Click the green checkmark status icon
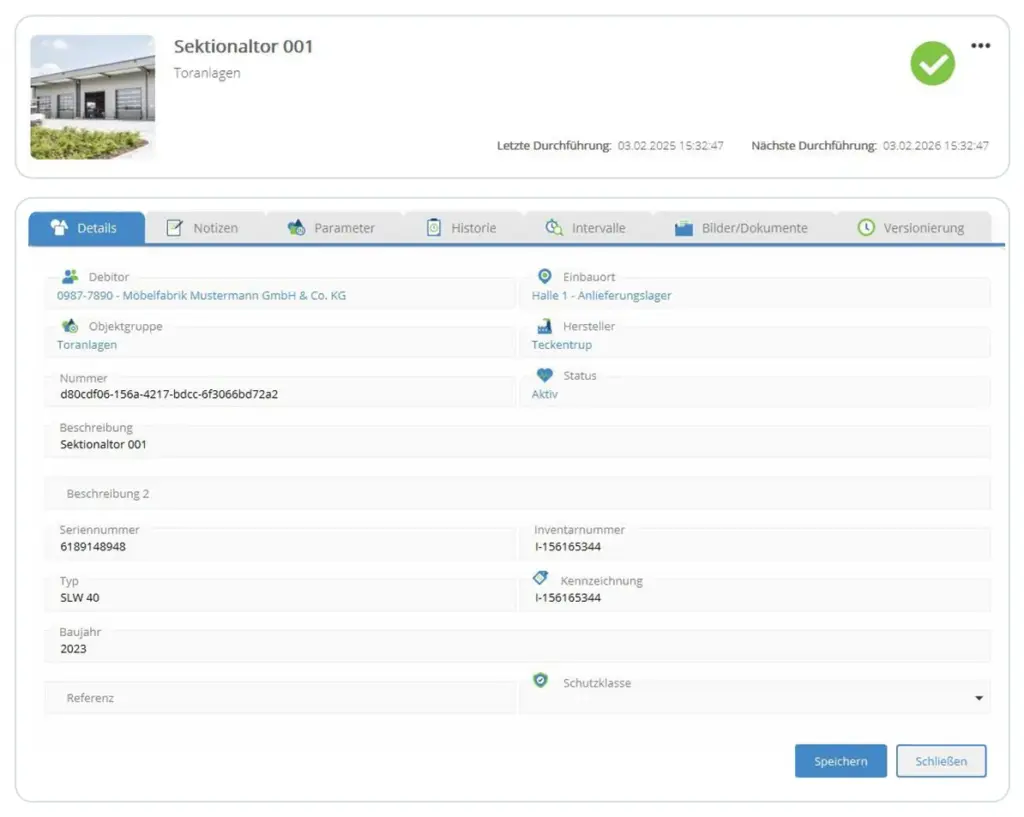Image resolution: width=1024 pixels, height=817 pixels. coord(932,64)
